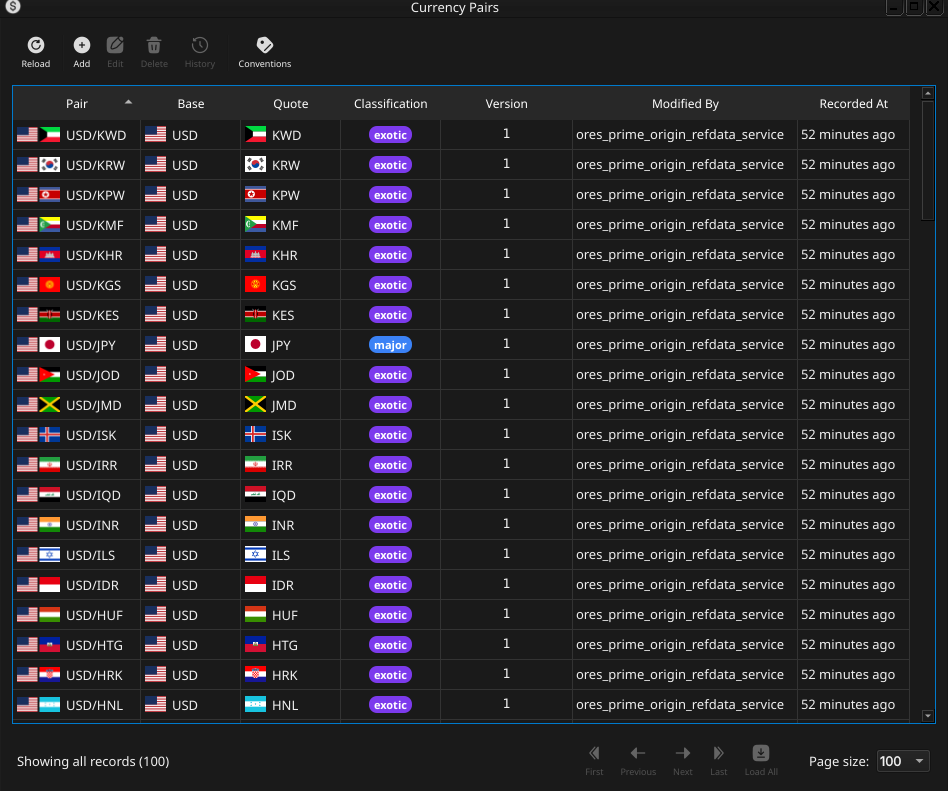Click the Showing all records (100) status text
Image resolution: width=948 pixels, height=791 pixels.
coord(93,761)
